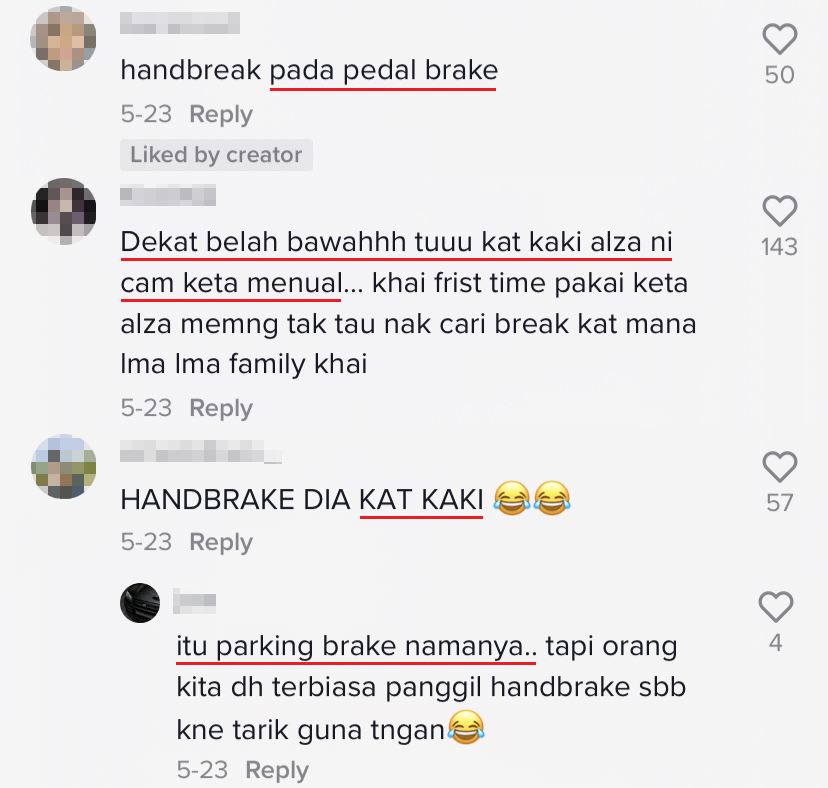Click the 57 likes count

[779, 503]
